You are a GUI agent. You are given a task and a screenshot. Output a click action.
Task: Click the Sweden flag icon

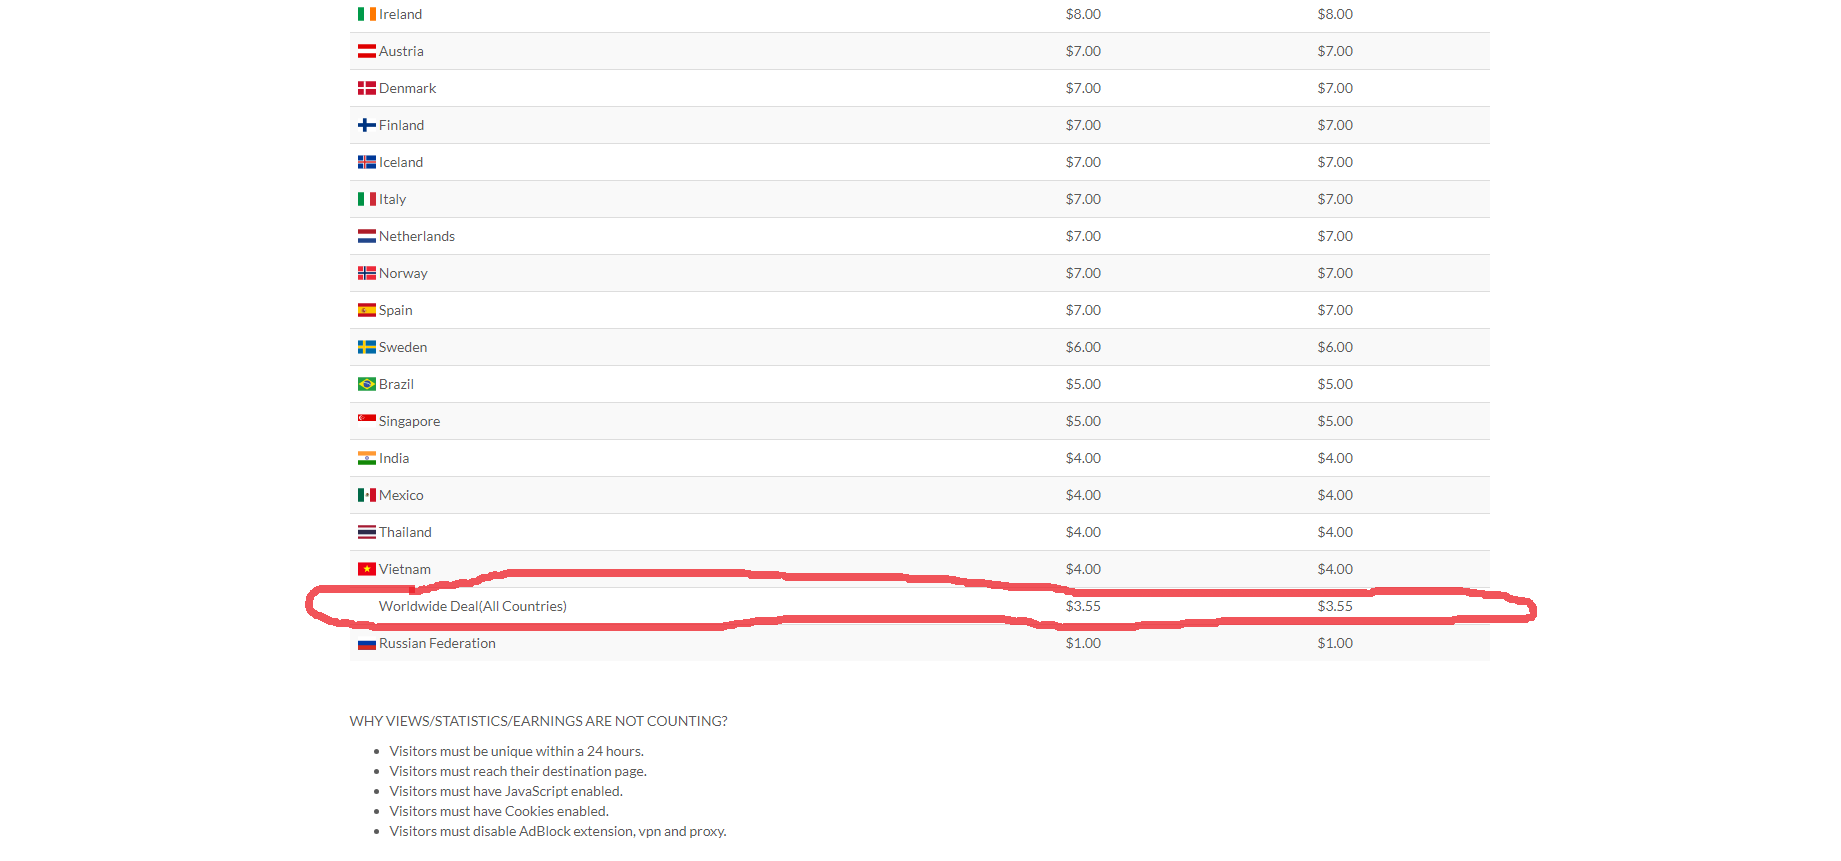(x=366, y=347)
